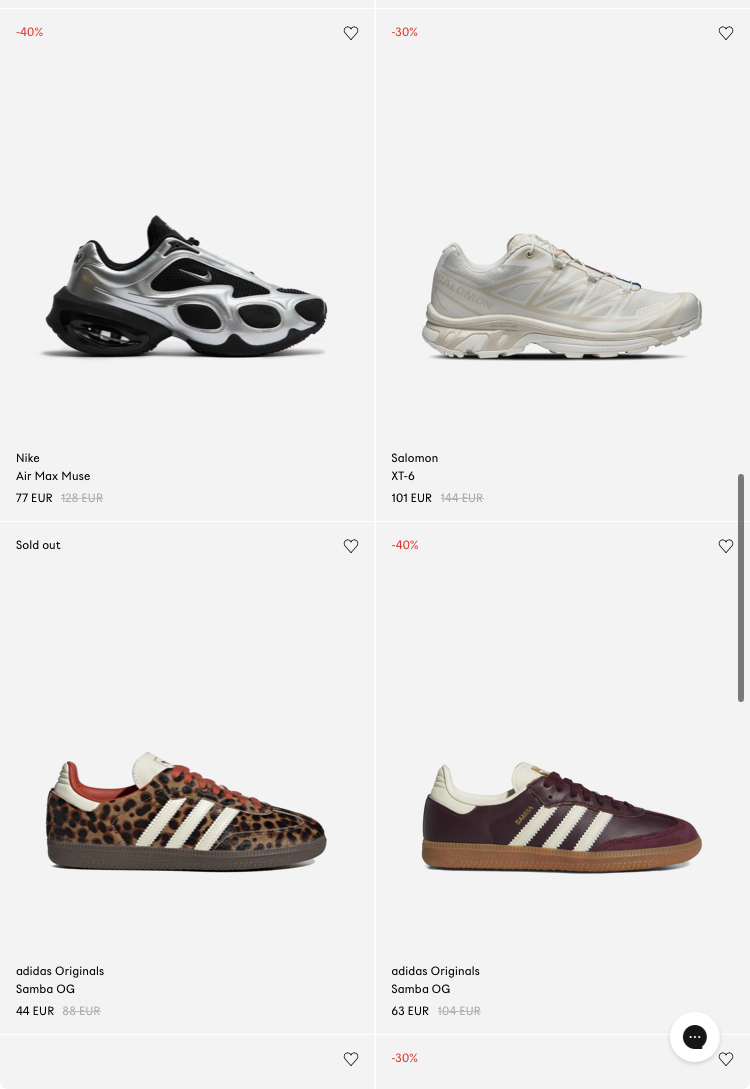
Task: View the silver Nike Air Max Muse image
Action: pos(186,286)
